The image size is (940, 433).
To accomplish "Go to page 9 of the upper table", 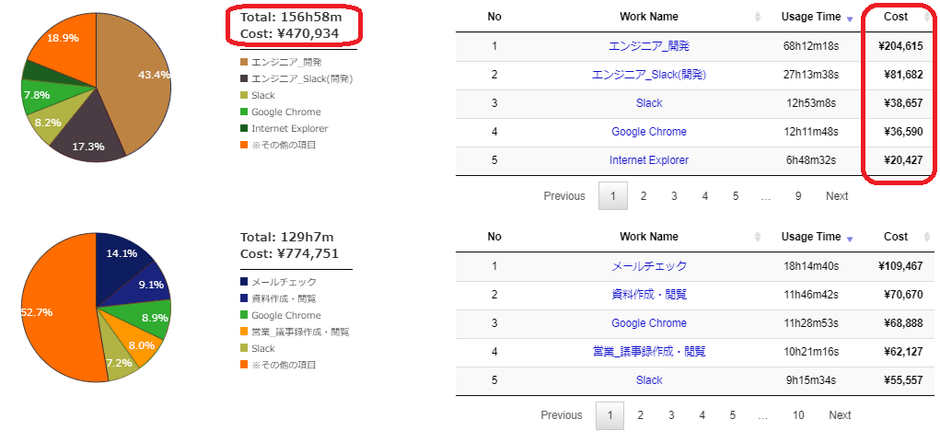I will pyautogui.click(x=797, y=196).
